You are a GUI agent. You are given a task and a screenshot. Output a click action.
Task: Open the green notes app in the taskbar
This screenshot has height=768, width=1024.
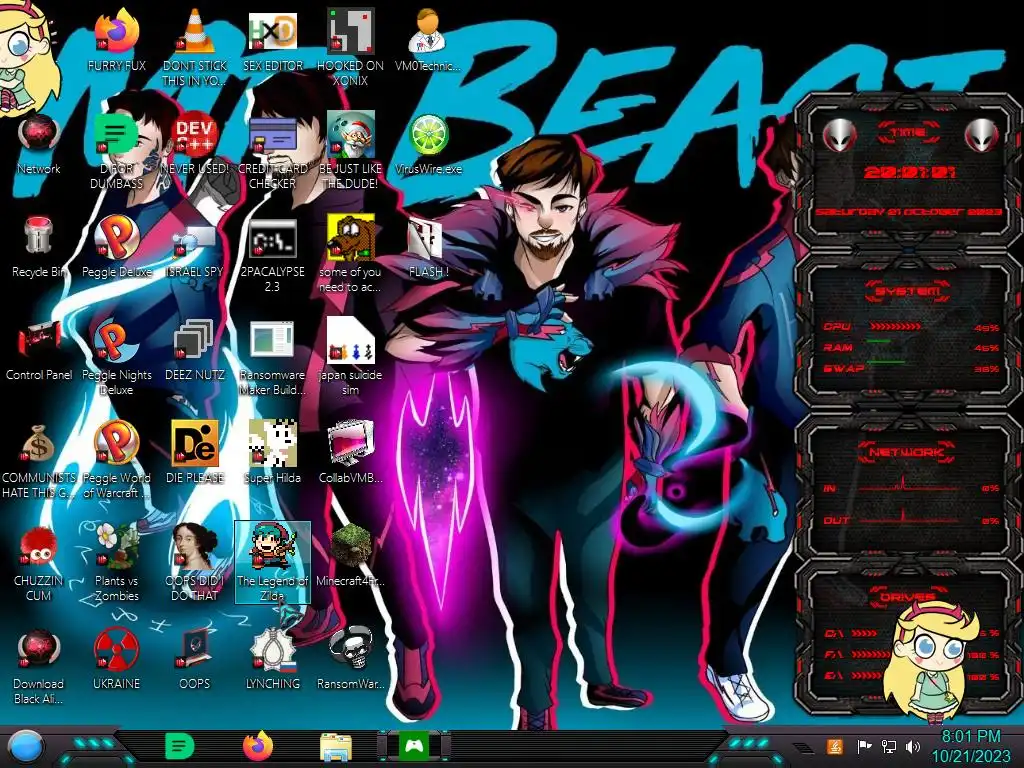click(179, 746)
